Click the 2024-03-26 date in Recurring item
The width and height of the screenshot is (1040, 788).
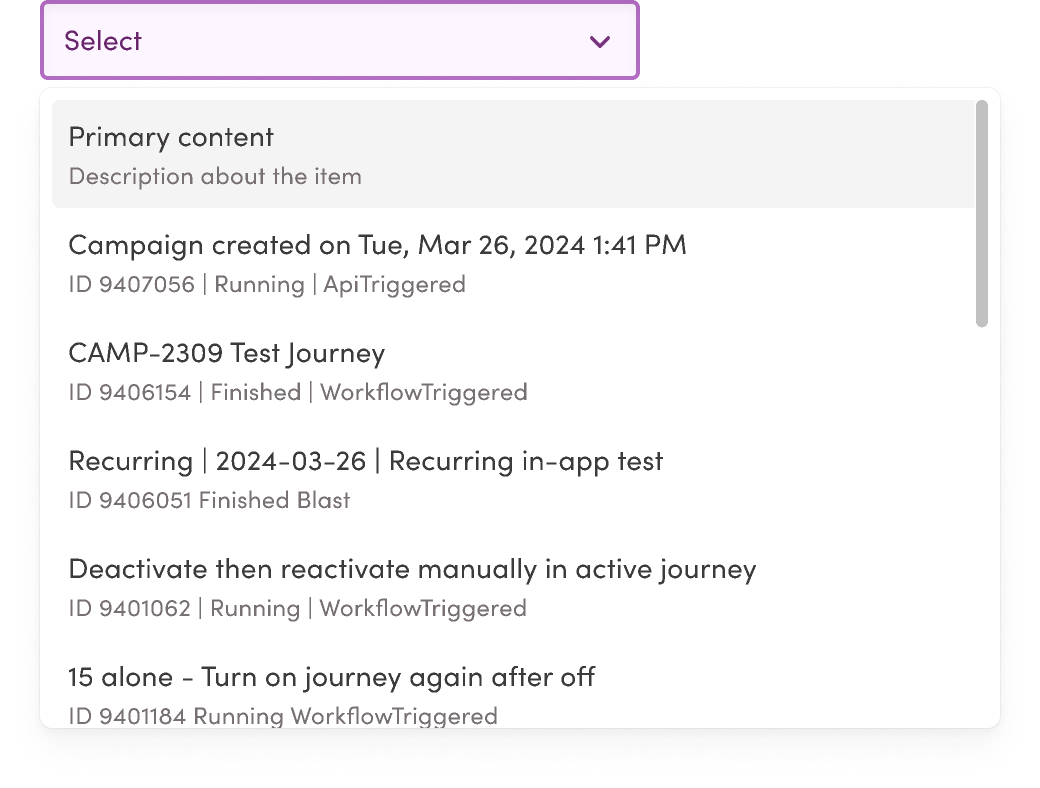[x=288, y=461]
